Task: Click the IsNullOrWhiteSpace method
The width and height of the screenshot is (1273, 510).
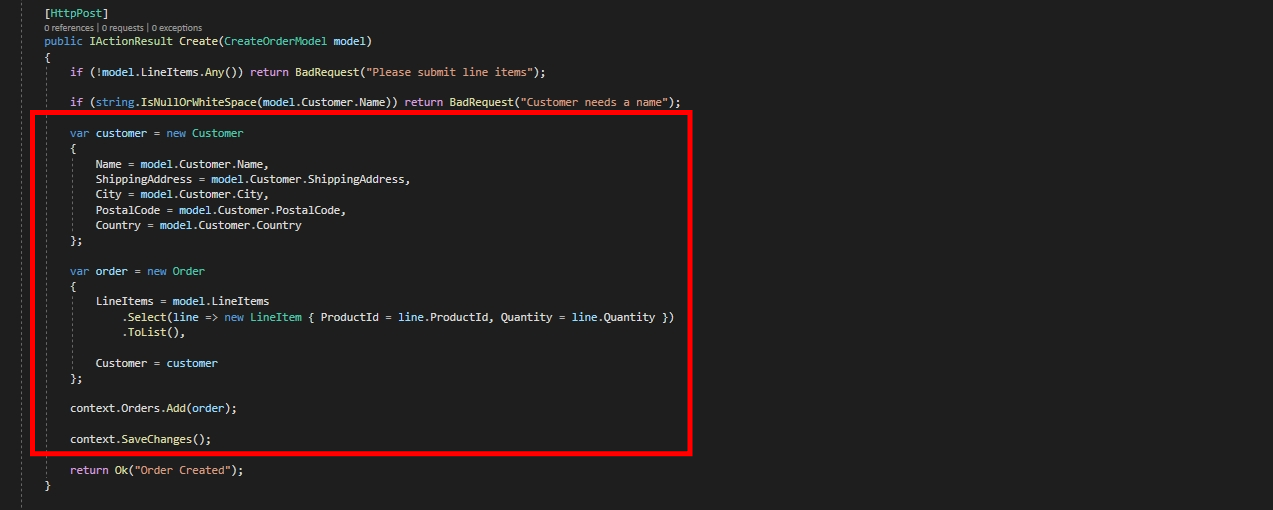Action: coord(199,102)
